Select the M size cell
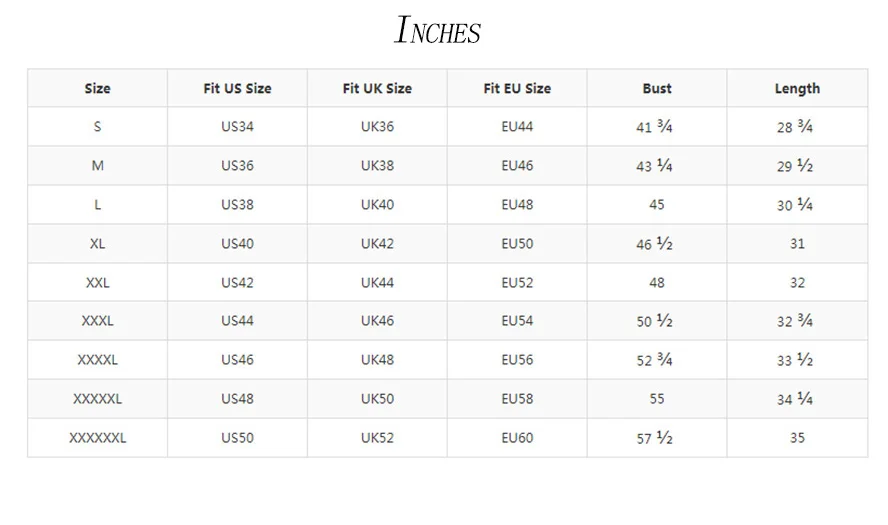 97,165
